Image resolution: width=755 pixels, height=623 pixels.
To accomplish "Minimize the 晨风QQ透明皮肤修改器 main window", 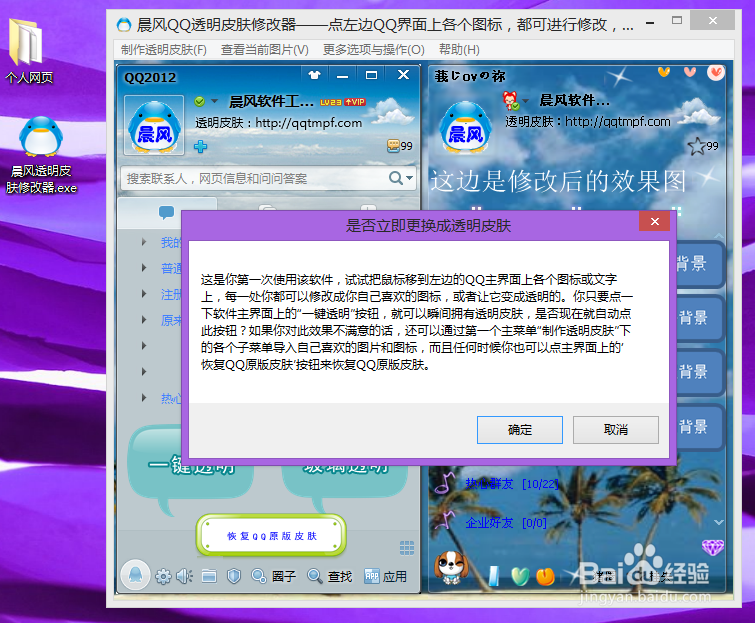I will coord(650,23).
